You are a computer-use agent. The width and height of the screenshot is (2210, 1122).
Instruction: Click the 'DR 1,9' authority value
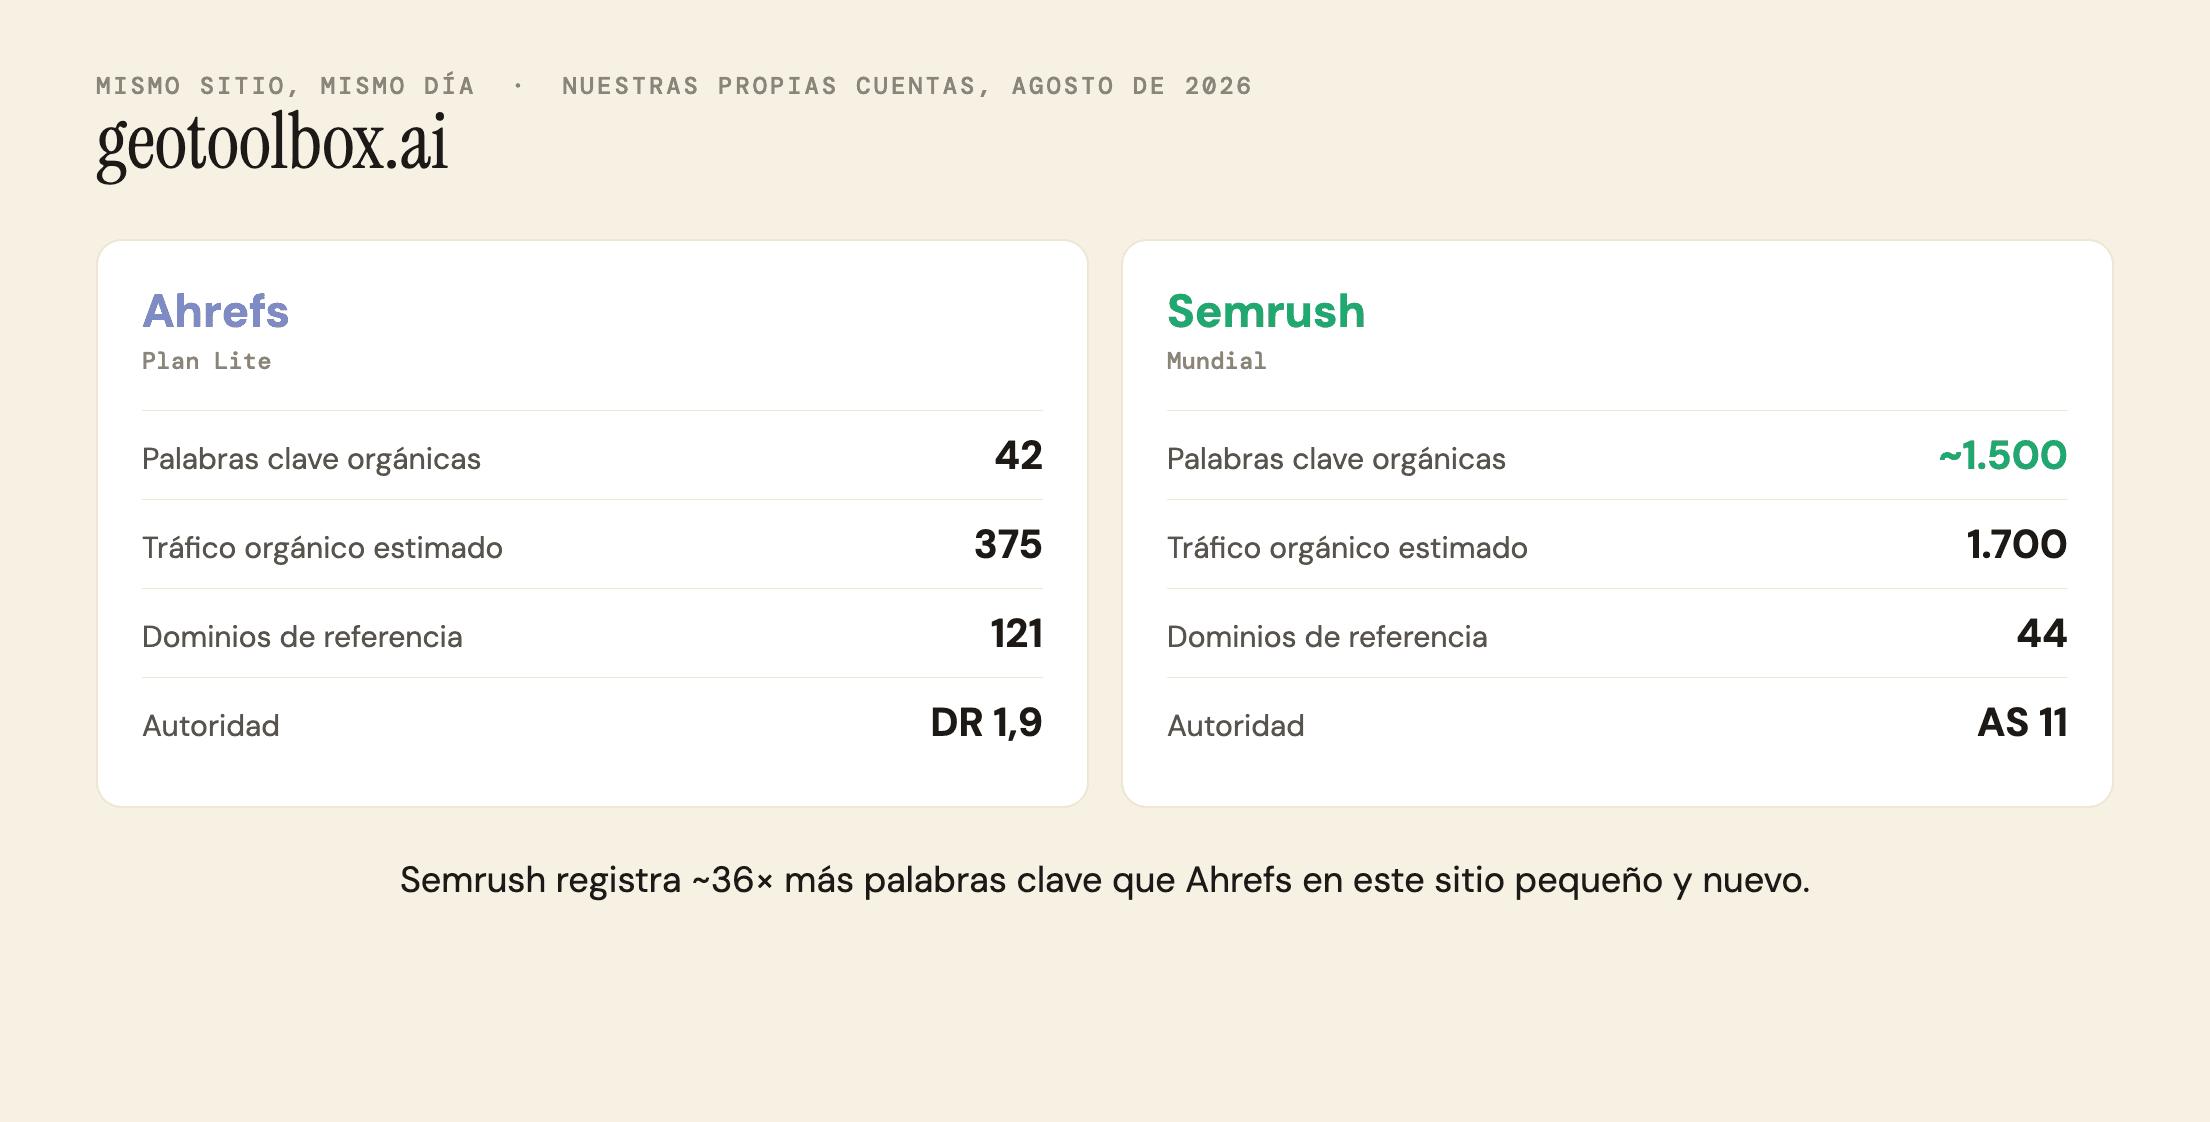pyautogui.click(x=986, y=723)
